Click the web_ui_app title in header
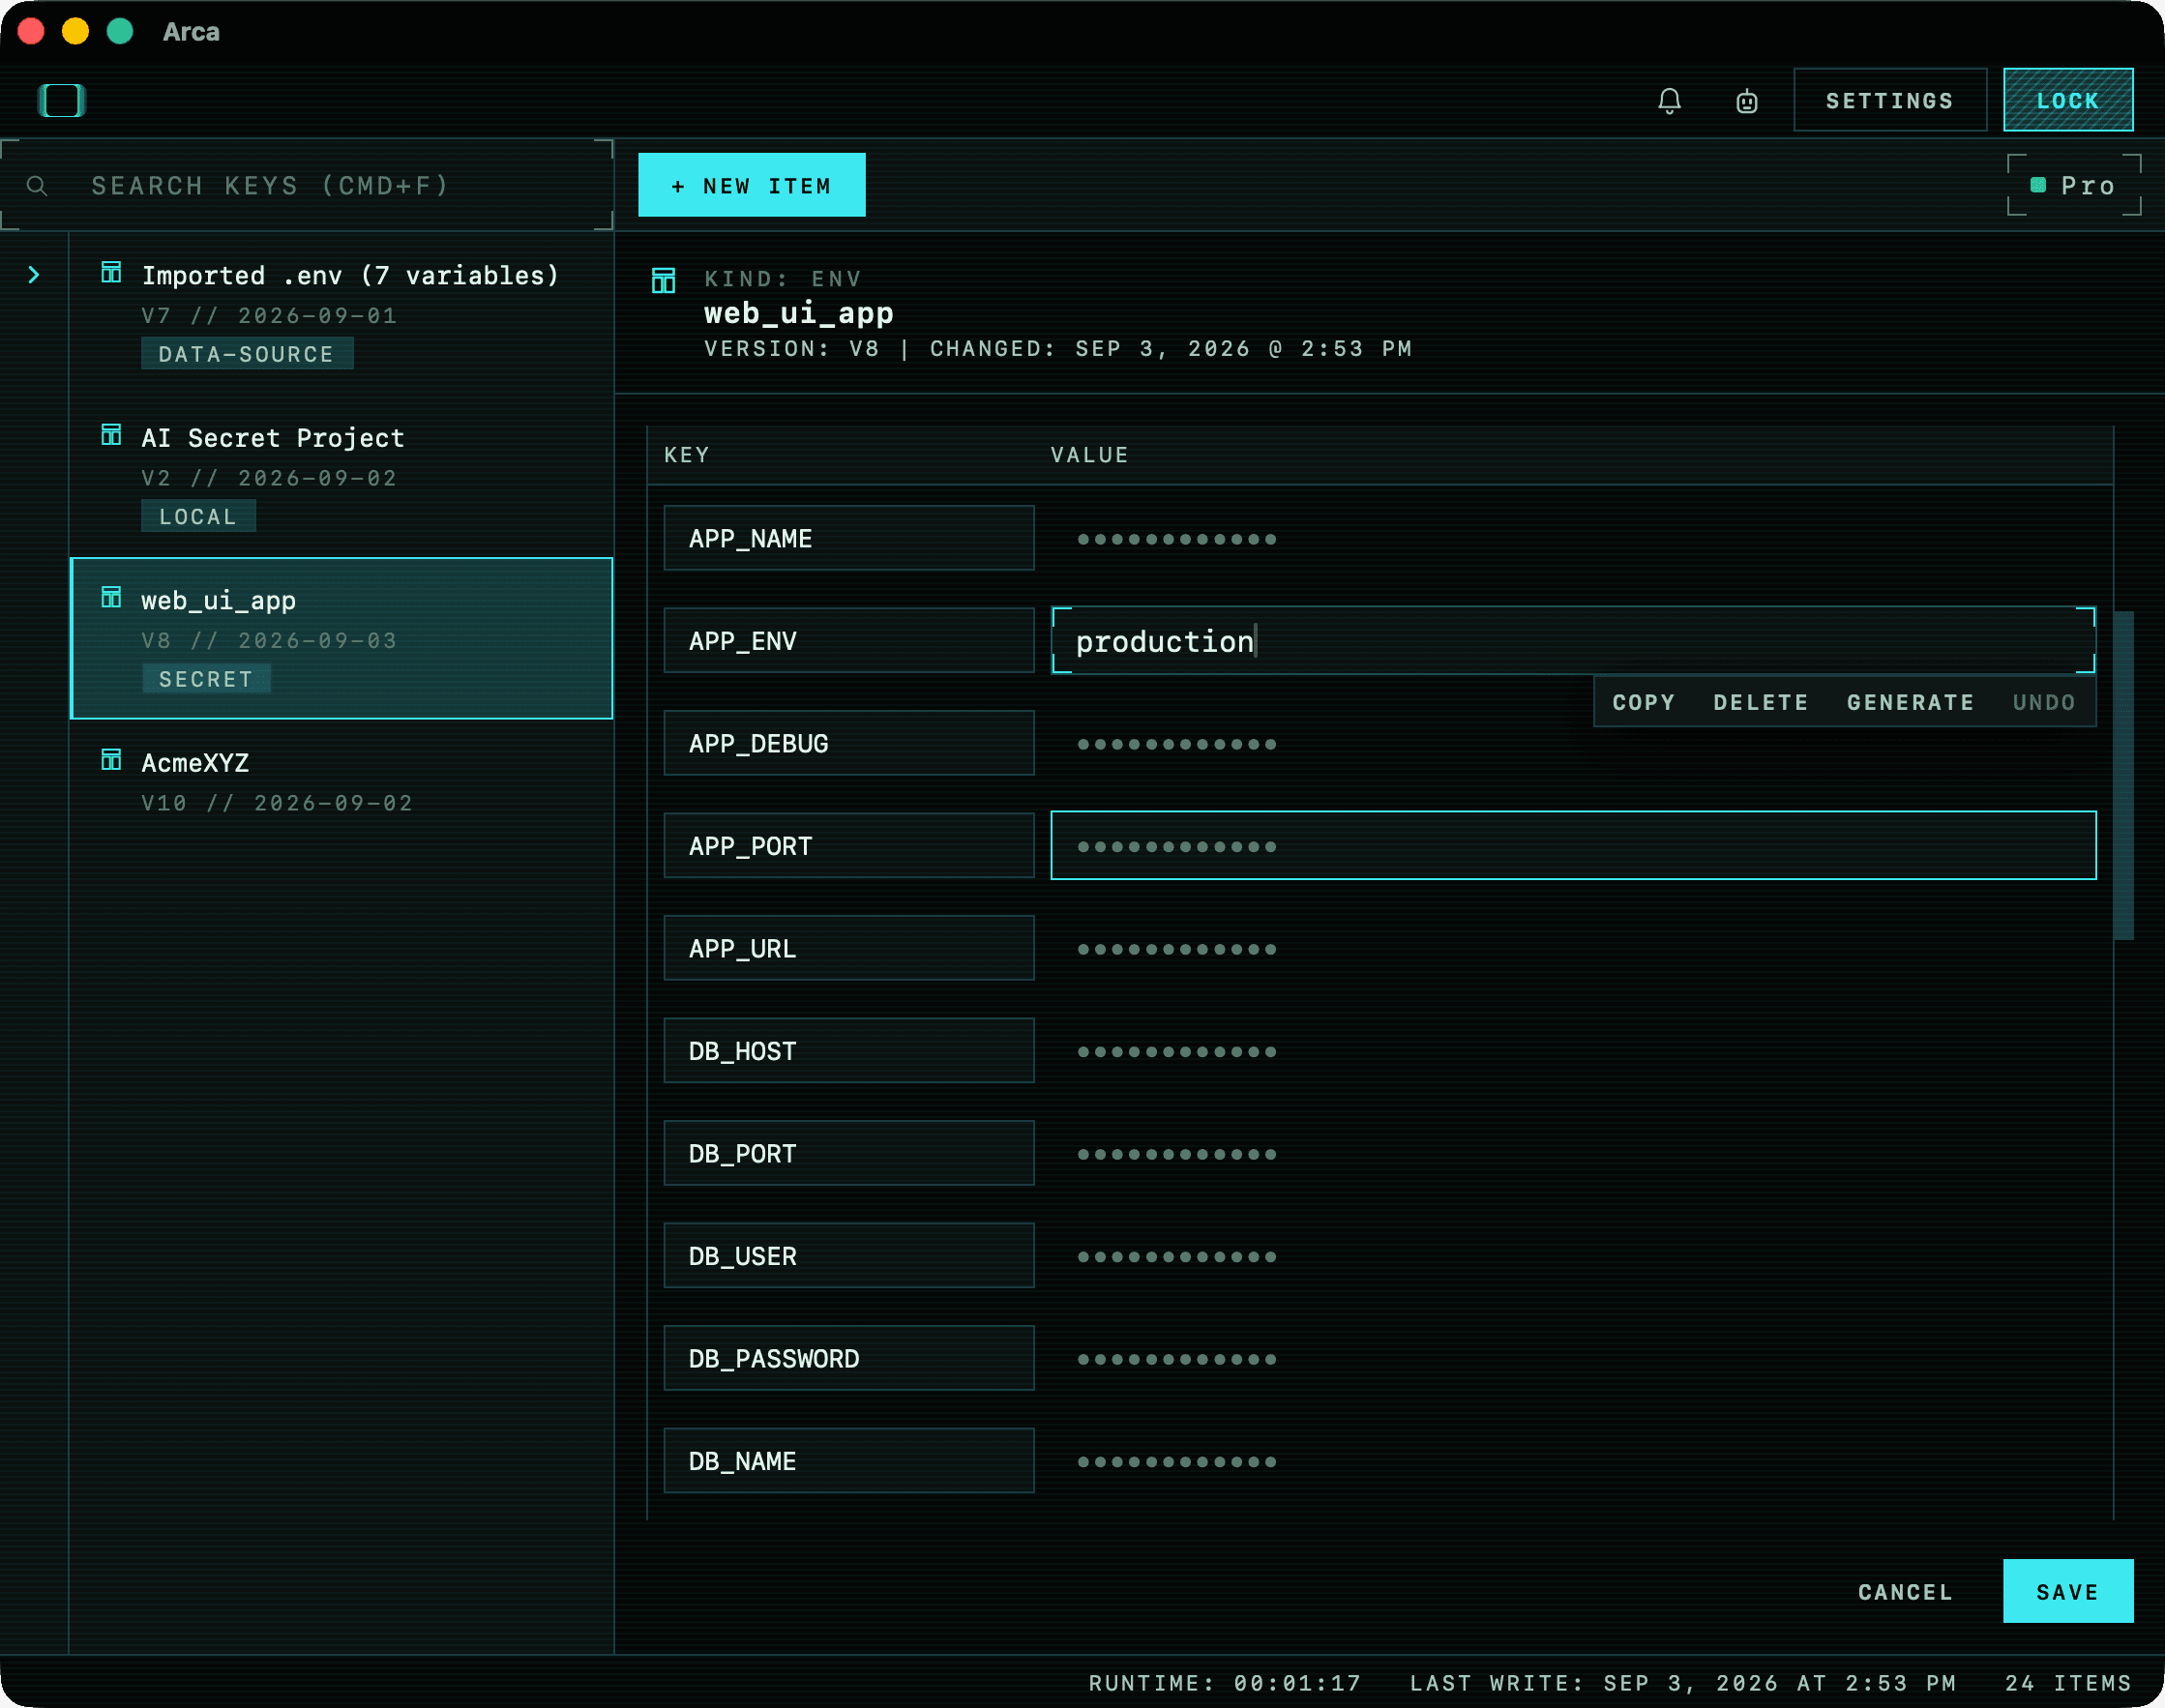The height and width of the screenshot is (1708, 2165). 799,313
